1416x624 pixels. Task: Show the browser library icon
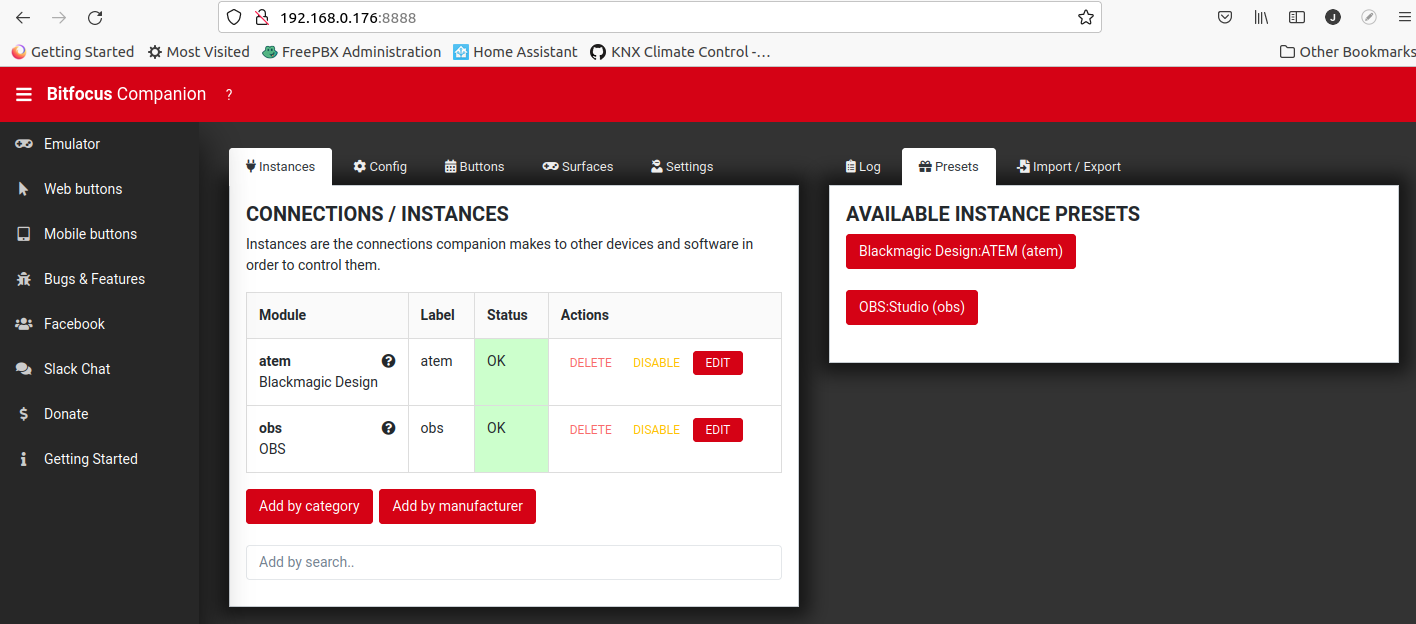click(1261, 17)
